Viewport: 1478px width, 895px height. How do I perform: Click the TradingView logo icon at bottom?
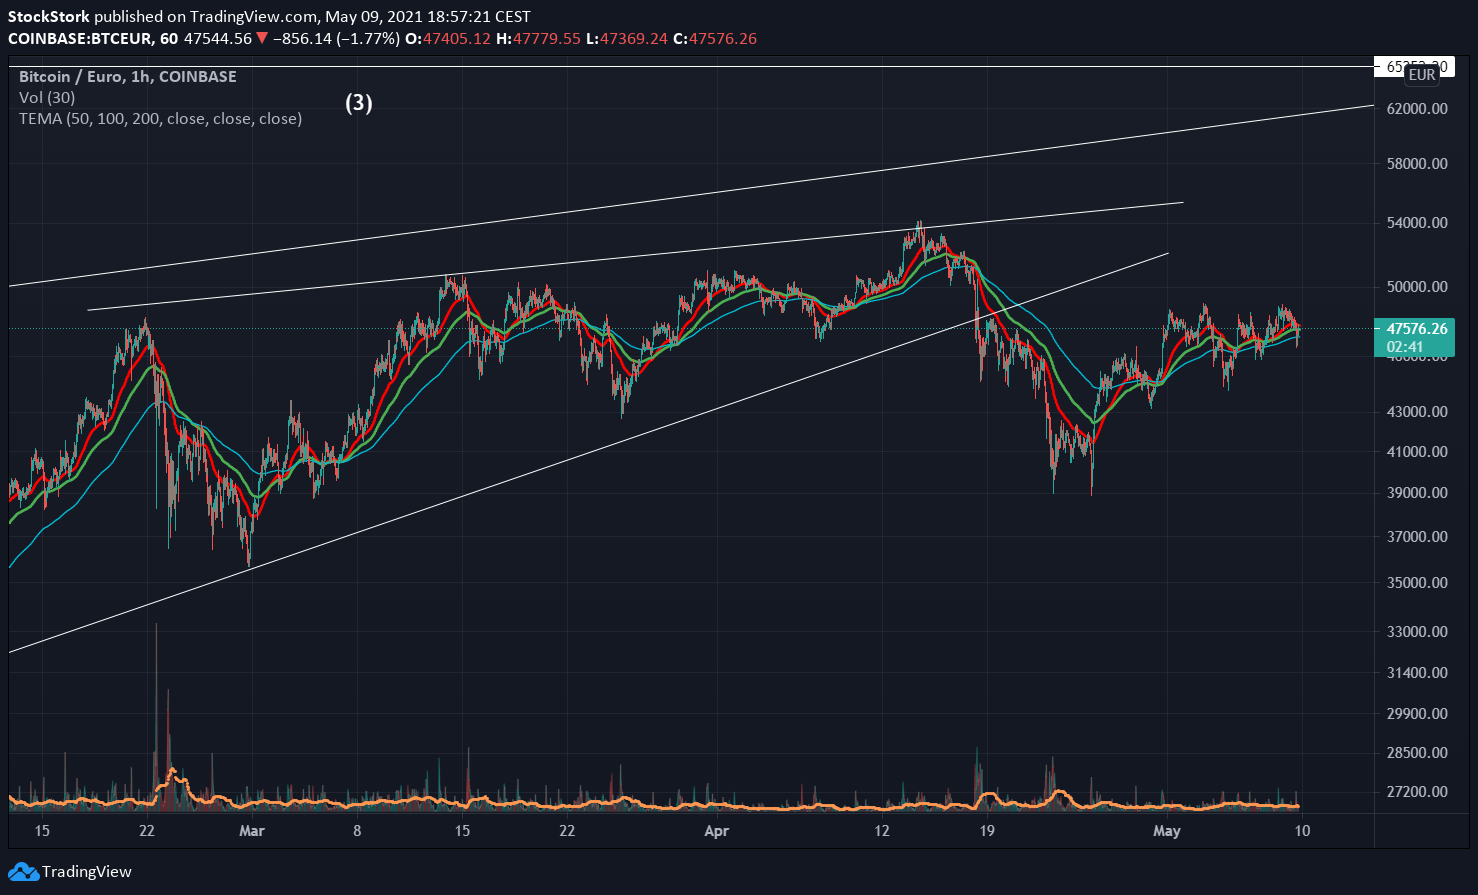pyautogui.click(x=23, y=871)
